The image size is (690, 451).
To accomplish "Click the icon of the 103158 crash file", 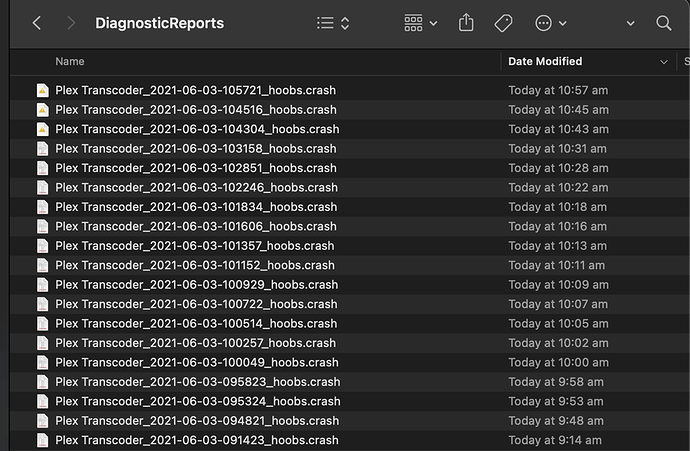I will click(x=42, y=149).
